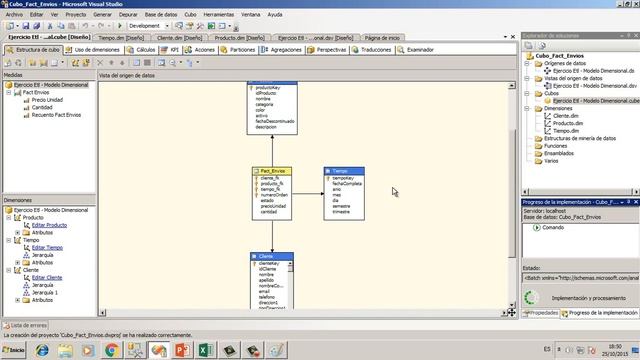Click the Save All icon
The width and height of the screenshot is (640, 360).
pyautogui.click(x=36, y=26)
